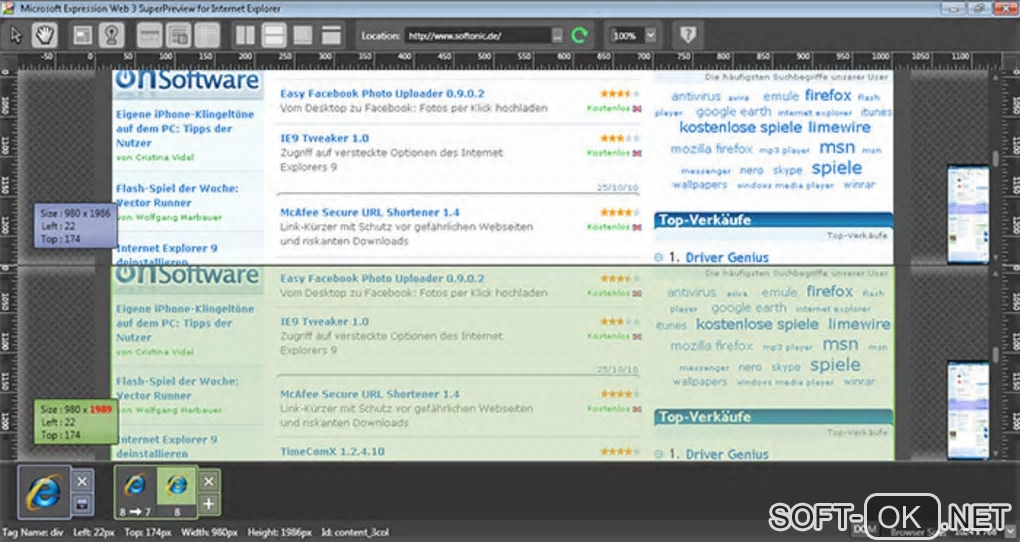Screen dimensions: 1020x542
Task: Open baseline browser options below X
Action: click(x=82, y=504)
